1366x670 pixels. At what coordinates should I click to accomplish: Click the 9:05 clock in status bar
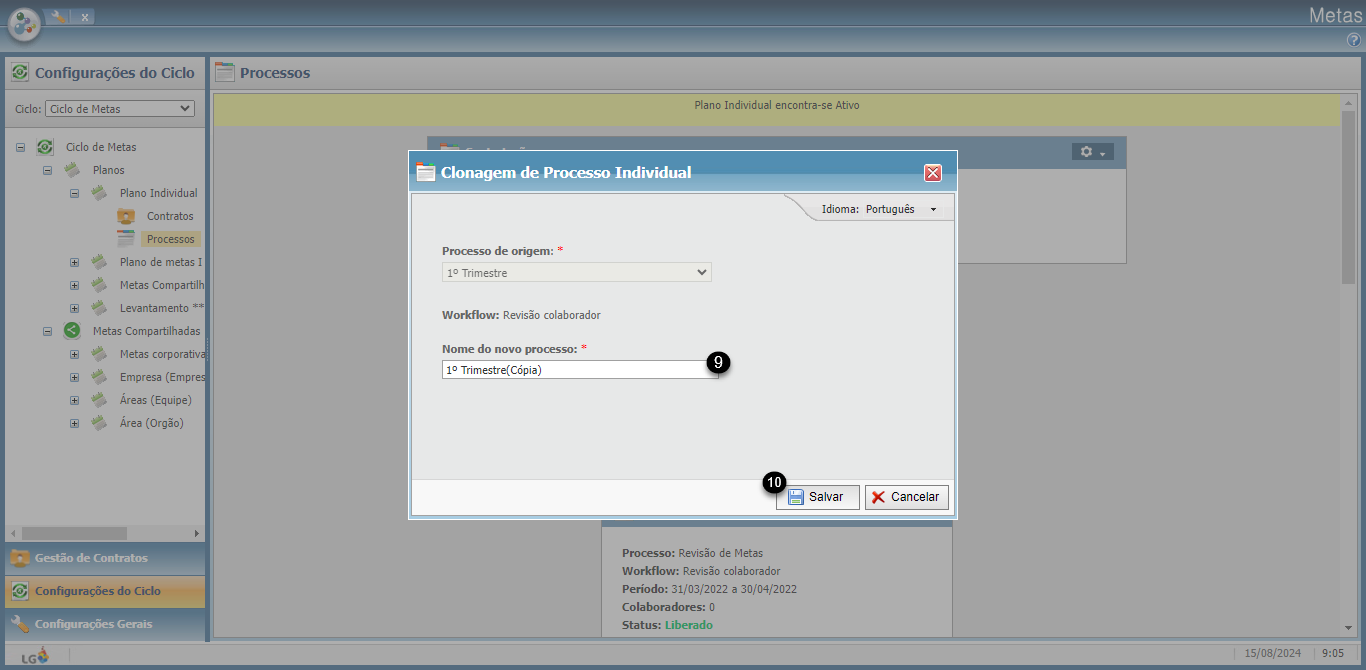point(1333,653)
